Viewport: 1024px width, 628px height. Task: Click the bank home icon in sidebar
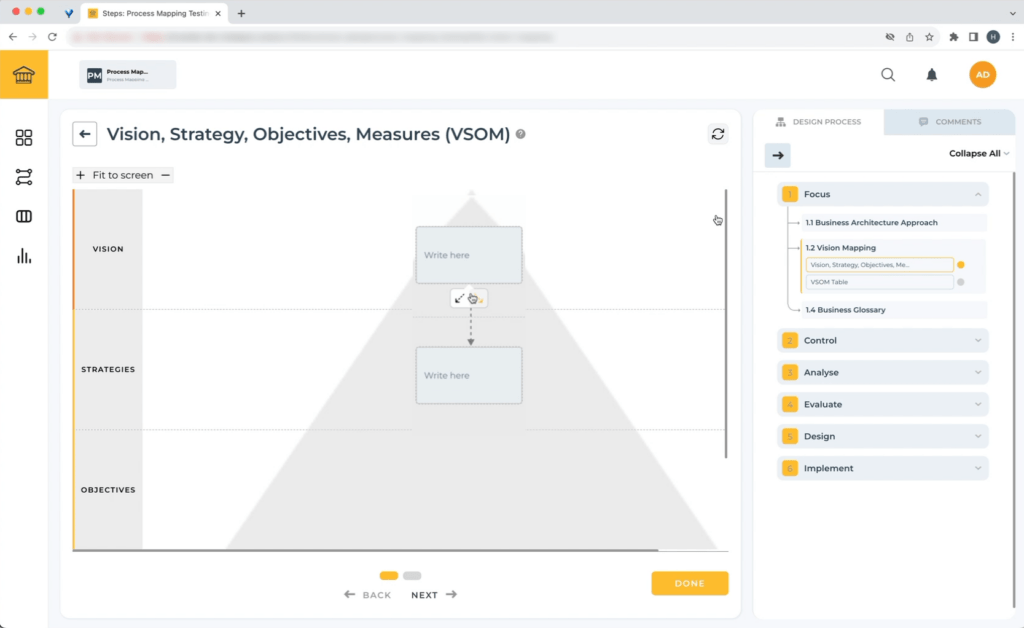point(24,75)
